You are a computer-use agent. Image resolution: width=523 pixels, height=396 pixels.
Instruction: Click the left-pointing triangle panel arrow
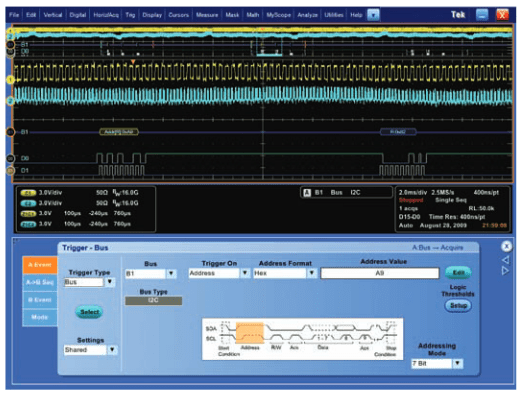click(x=506, y=260)
